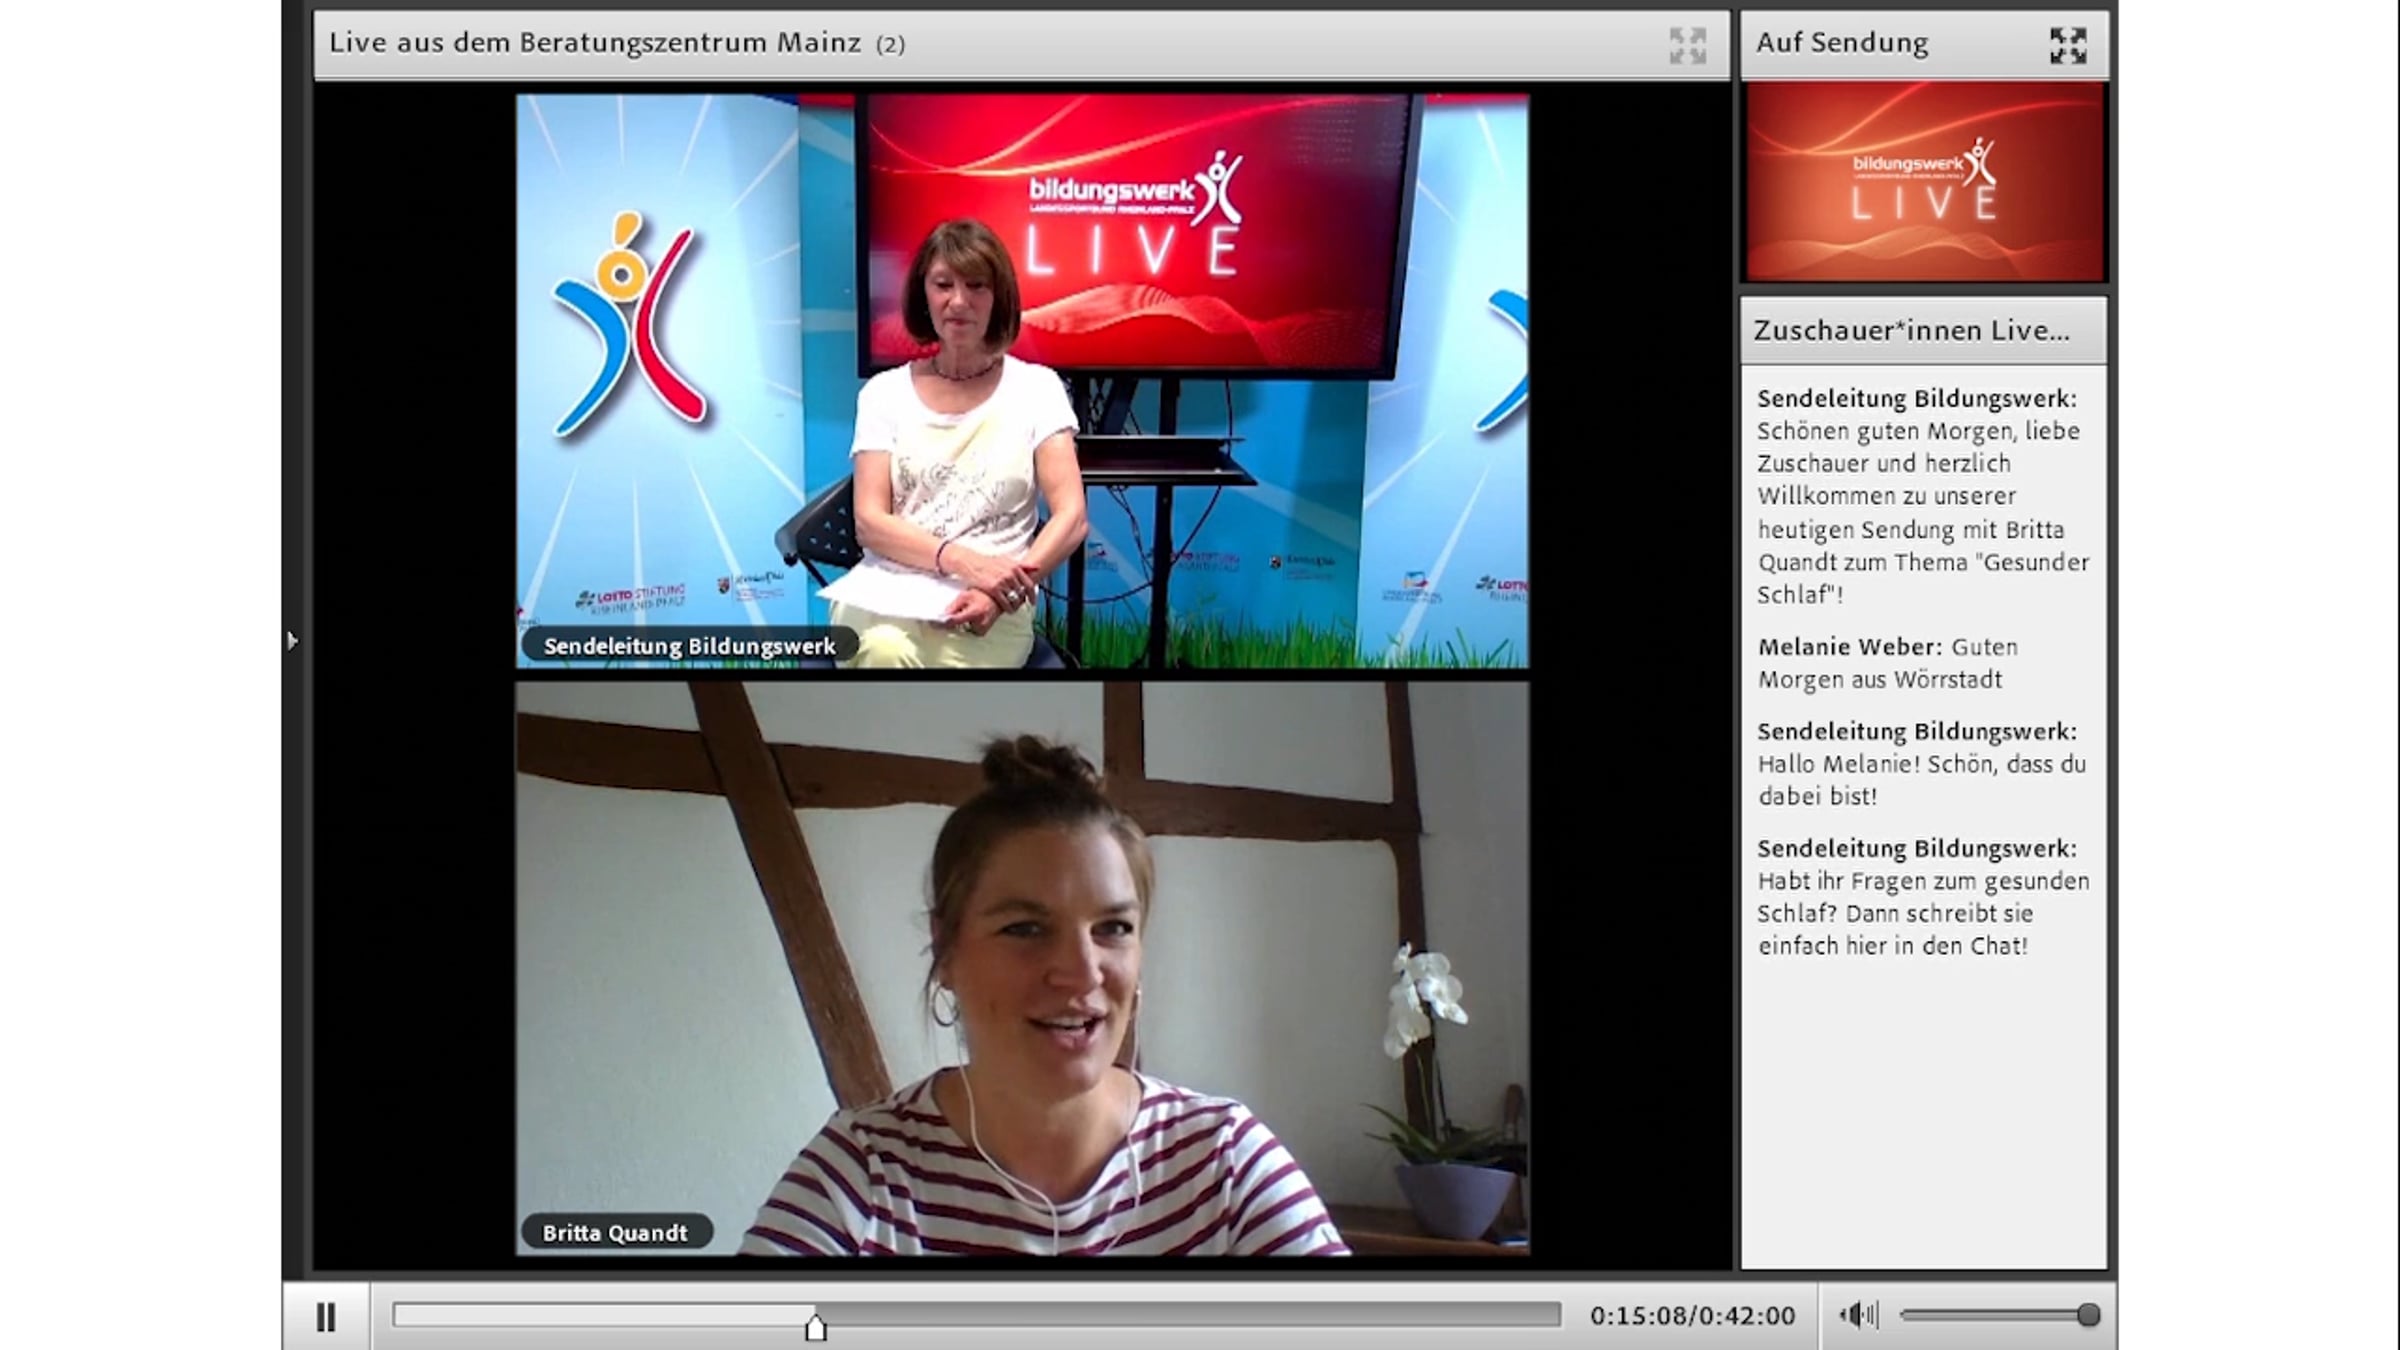The image size is (2400, 1350).
Task: Click the Auf Sendung pod title
Action: (x=1842, y=43)
